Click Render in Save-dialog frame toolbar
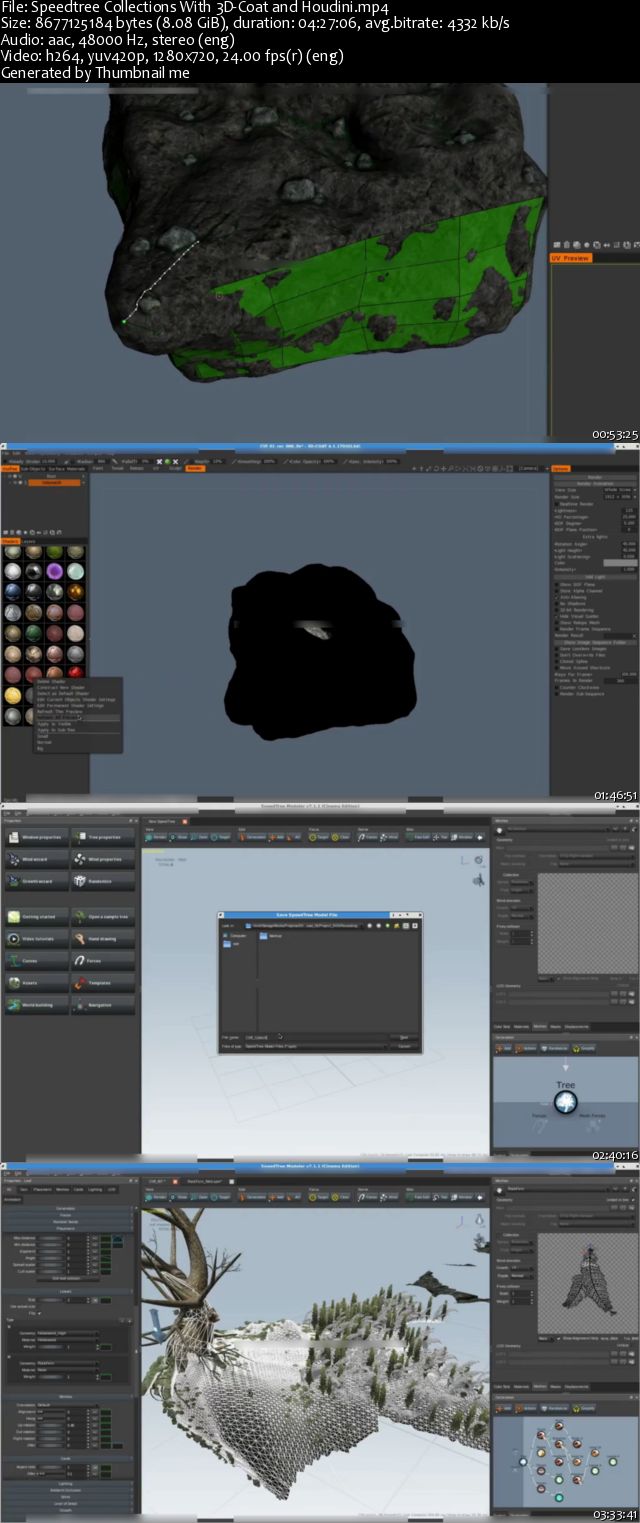The width and height of the screenshot is (640, 1523). click(x=156, y=837)
